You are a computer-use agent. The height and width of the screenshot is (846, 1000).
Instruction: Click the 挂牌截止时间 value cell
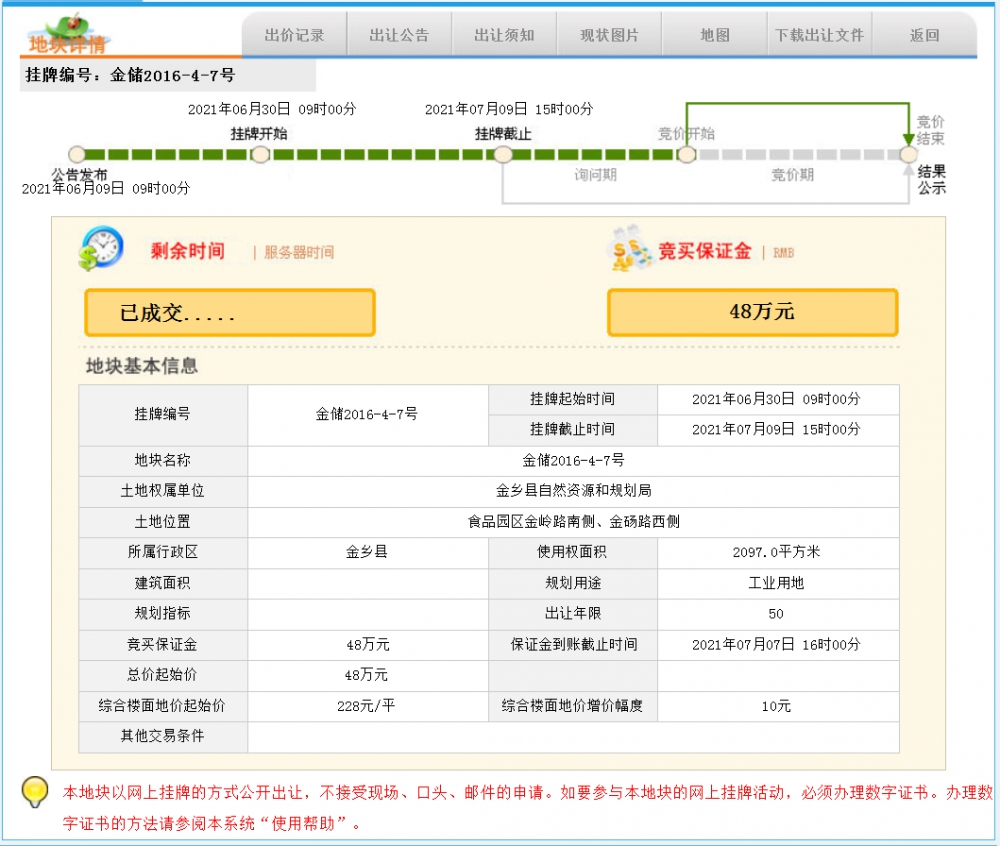(x=778, y=430)
